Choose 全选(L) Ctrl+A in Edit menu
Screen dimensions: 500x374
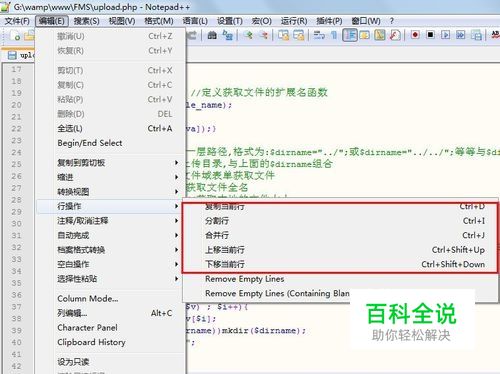111,128
